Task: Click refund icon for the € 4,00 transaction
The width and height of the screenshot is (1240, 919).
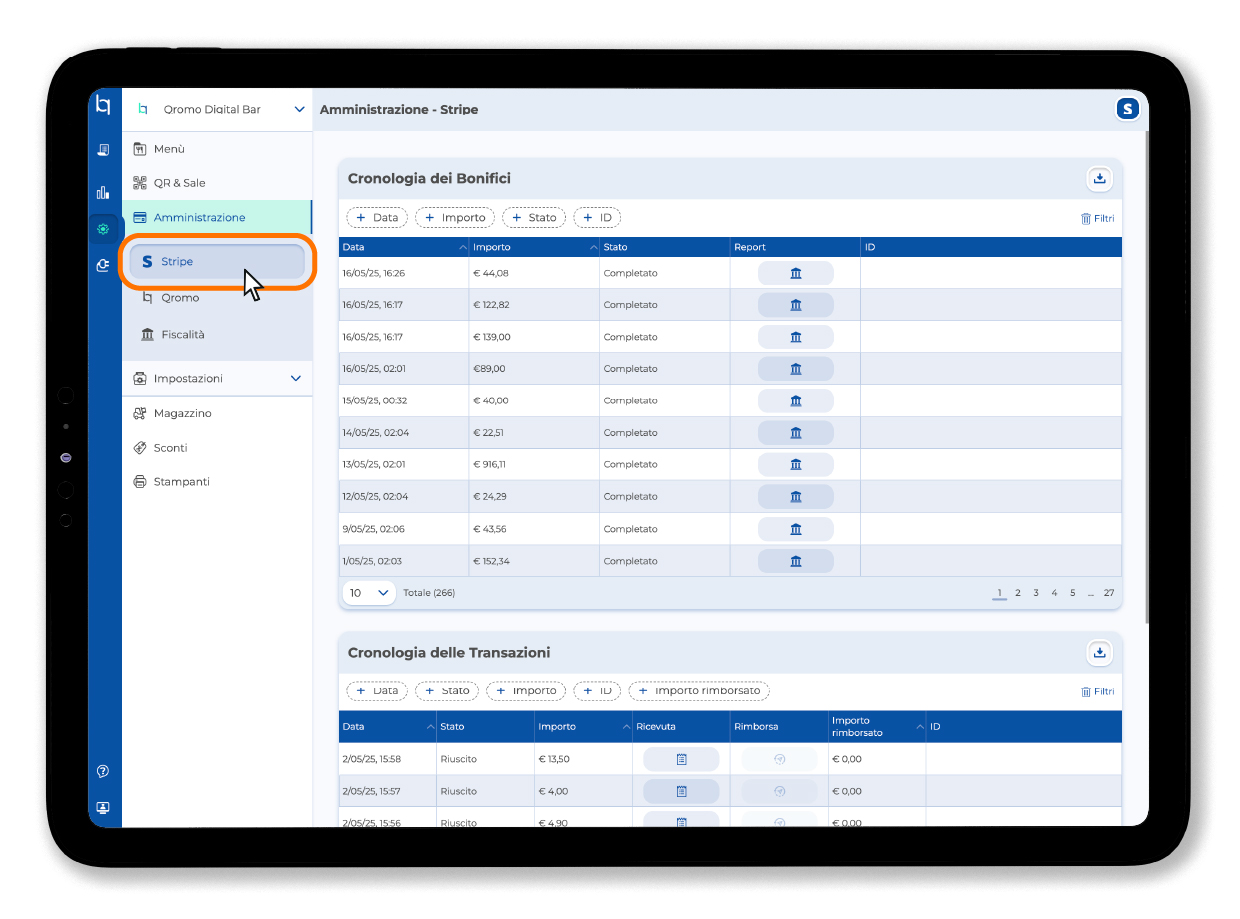Action: tap(780, 791)
